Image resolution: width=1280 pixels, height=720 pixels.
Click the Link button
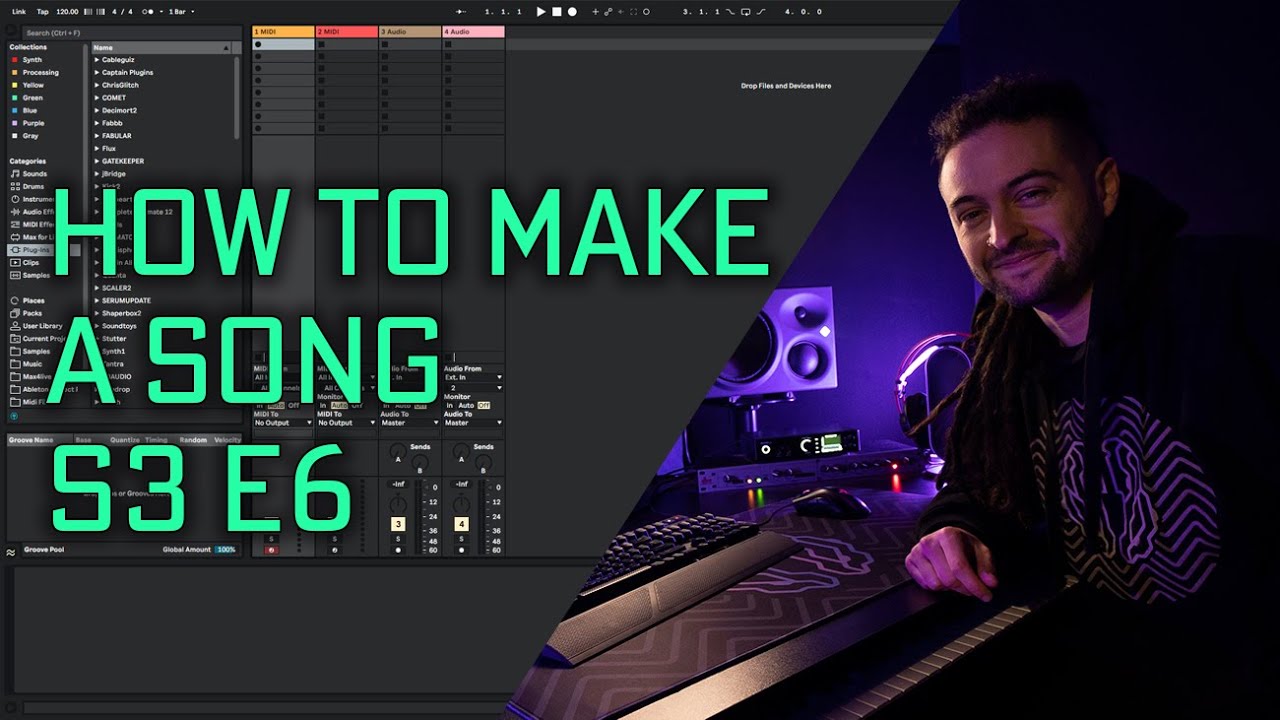point(19,12)
